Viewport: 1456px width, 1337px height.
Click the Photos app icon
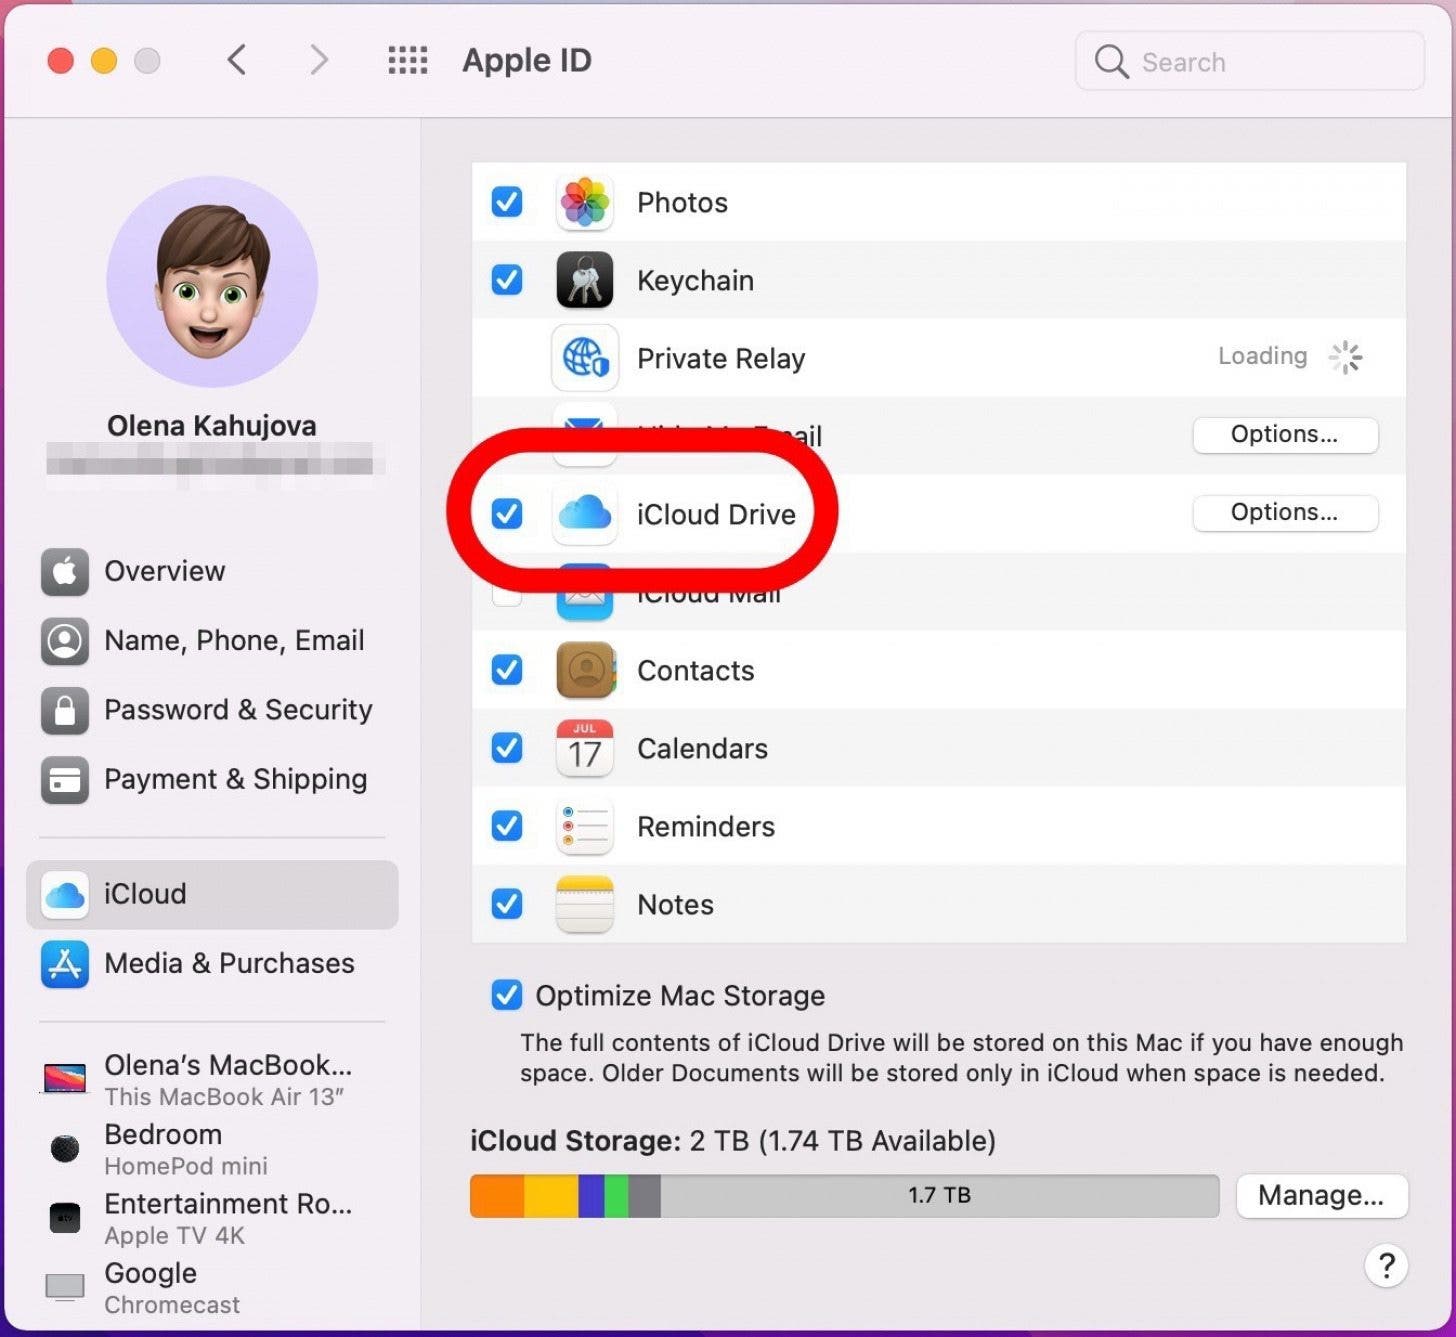click(x=584, y=202)
